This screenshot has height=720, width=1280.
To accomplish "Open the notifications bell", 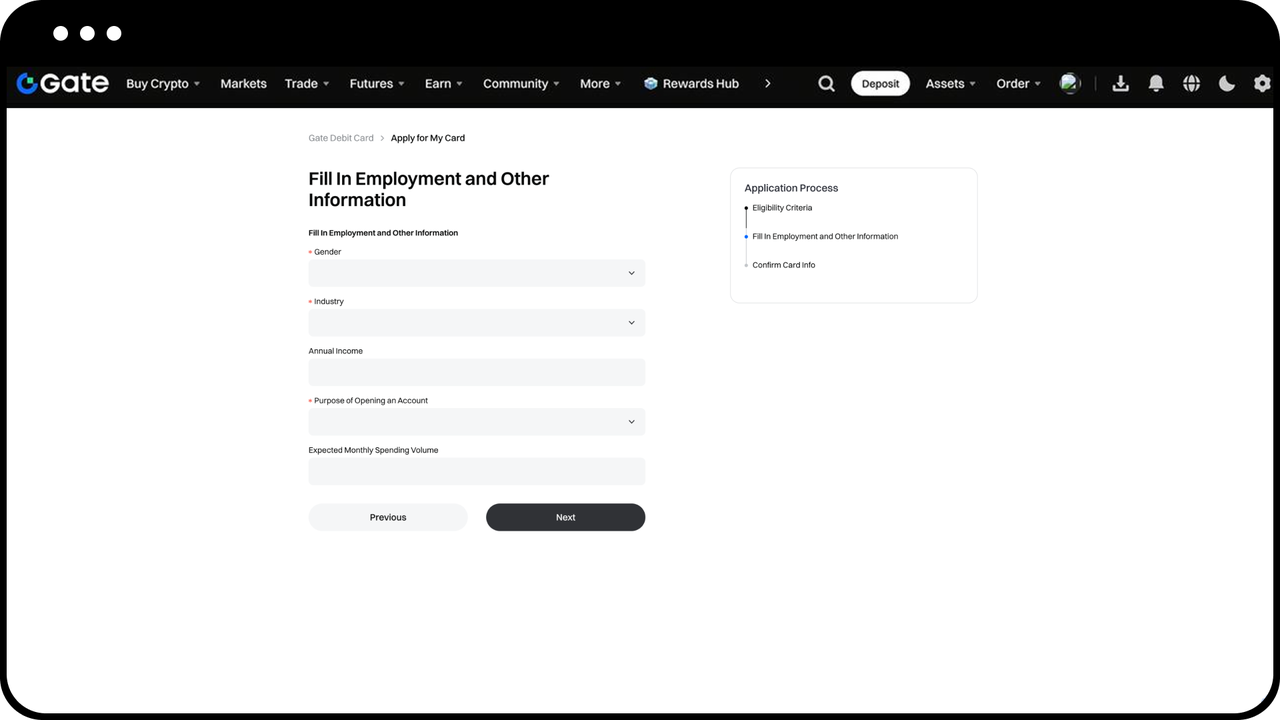I will (x=1156, y=84).
